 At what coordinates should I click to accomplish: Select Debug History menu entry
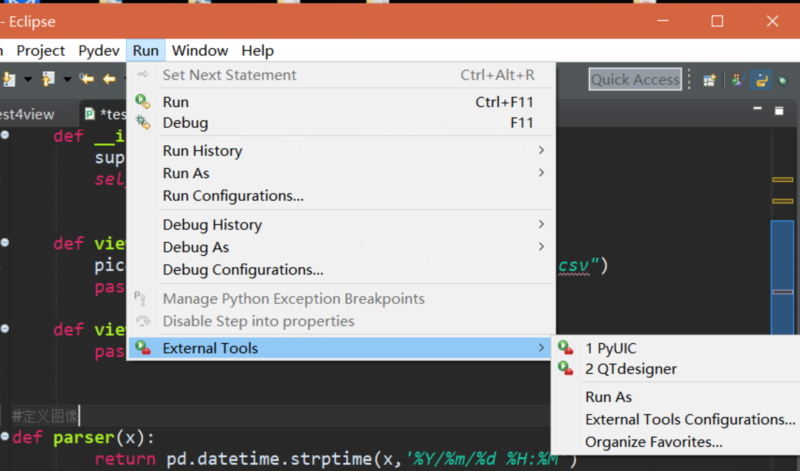[341, 225]
